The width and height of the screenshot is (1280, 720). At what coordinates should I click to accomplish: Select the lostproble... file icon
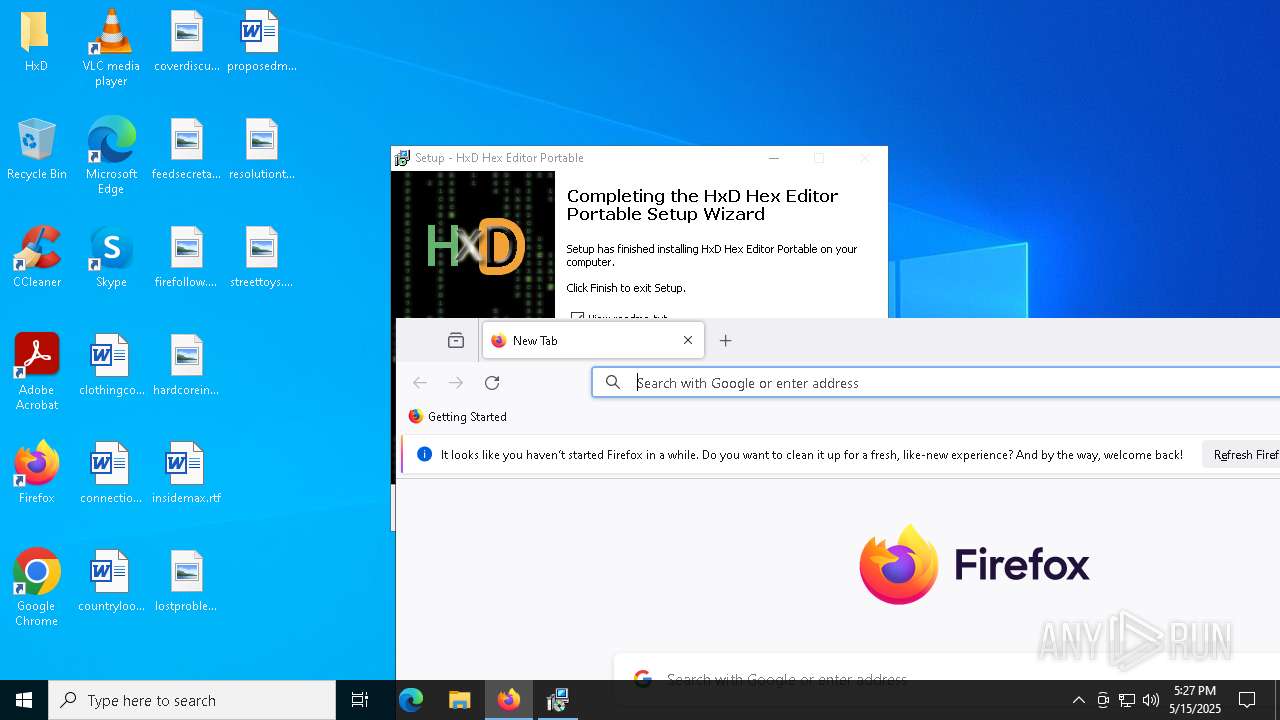coord(186,581)
